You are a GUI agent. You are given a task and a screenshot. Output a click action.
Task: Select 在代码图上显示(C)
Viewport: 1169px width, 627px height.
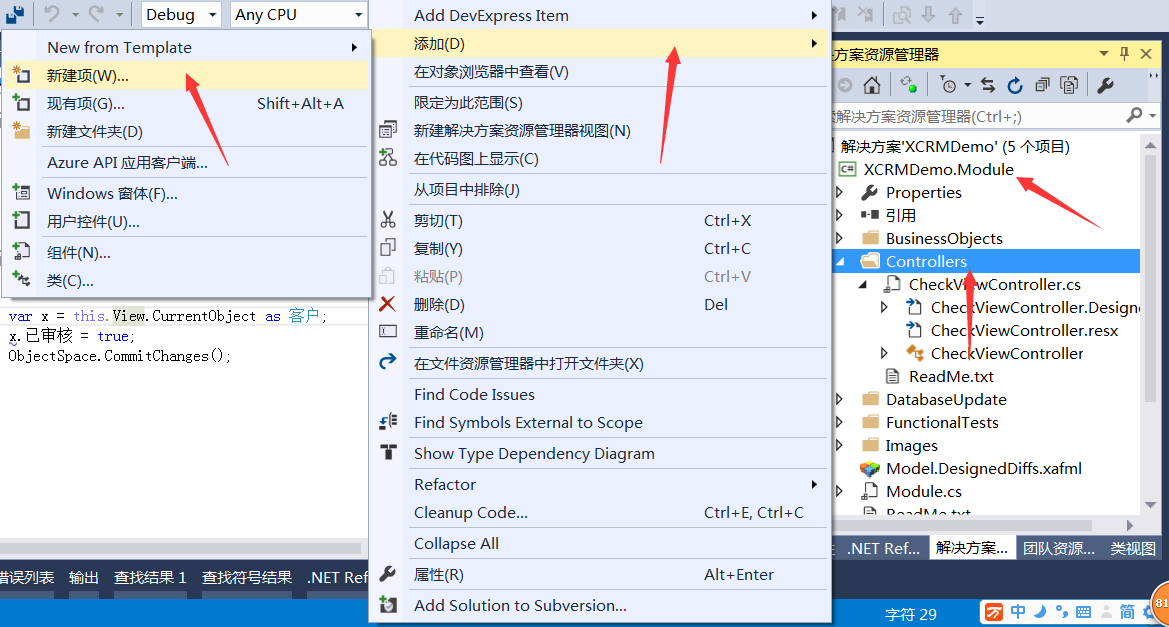pyautogui.click(x=600, y=159)
